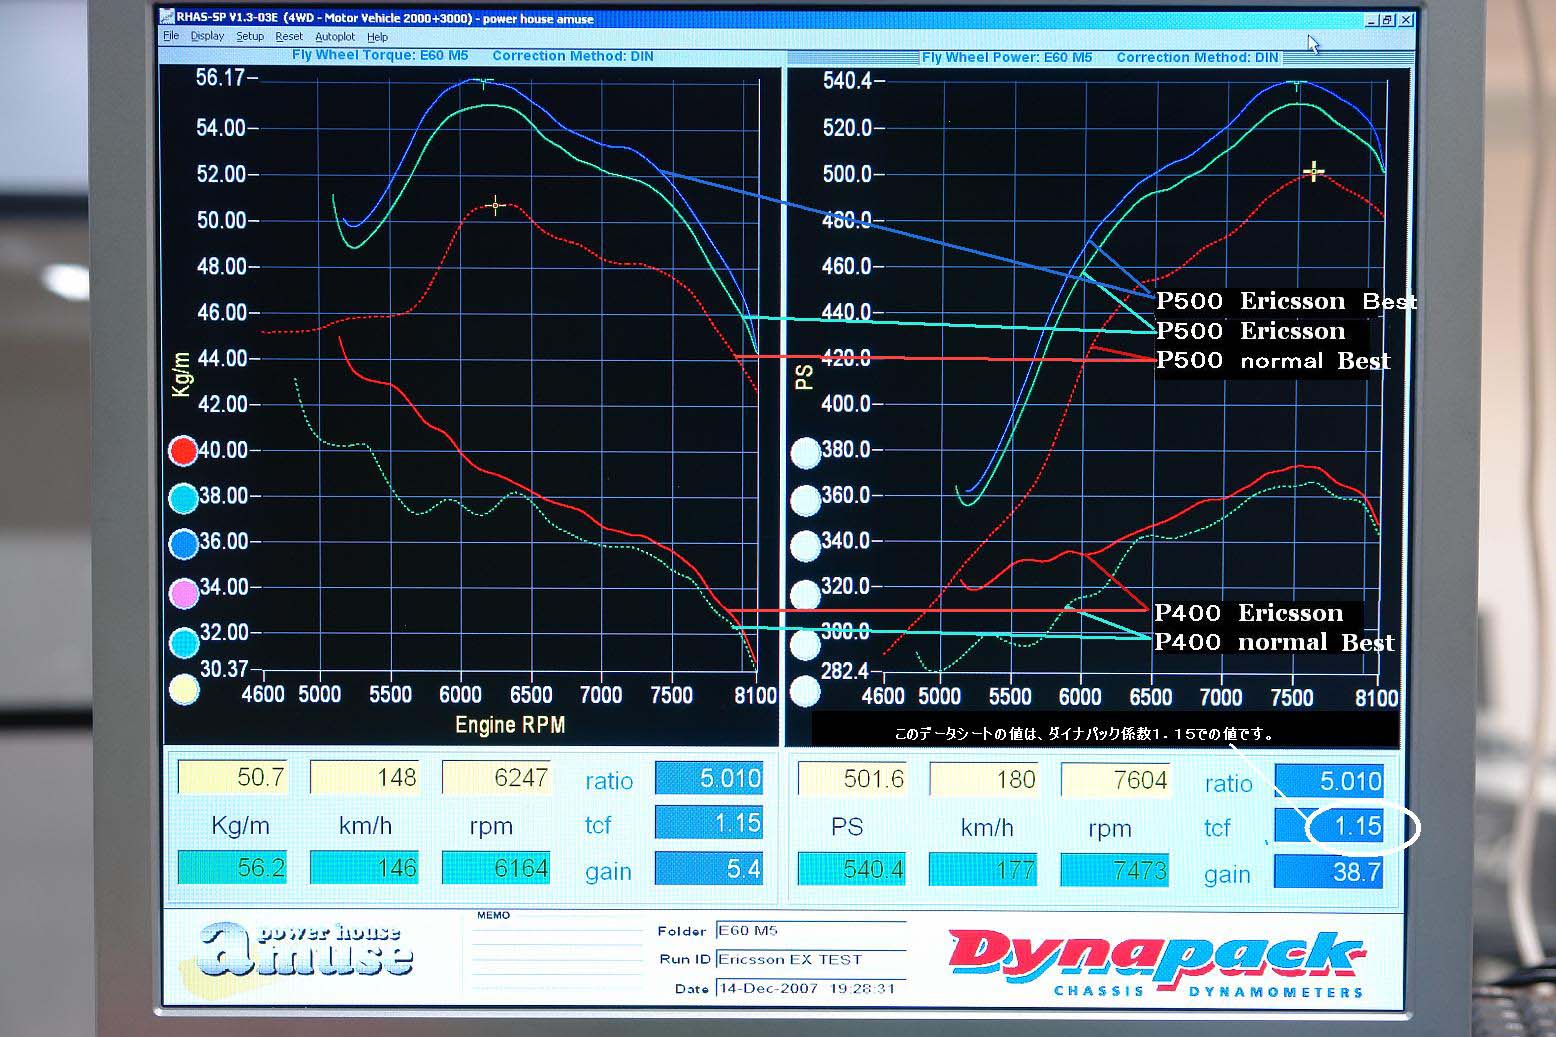Open the Reset menu
This screenshot has width=1556, height=1037.
pos(289,36)
